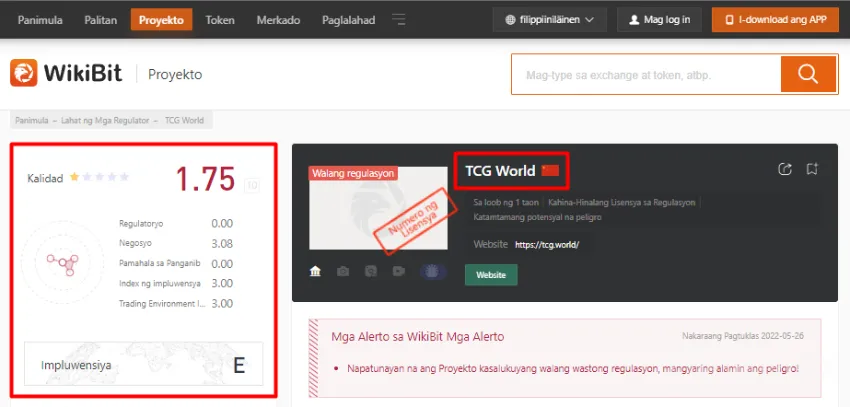The height and width of the screenshot is (407, 850).
Task: Click the share icon
Action: (x=784, y=169)
